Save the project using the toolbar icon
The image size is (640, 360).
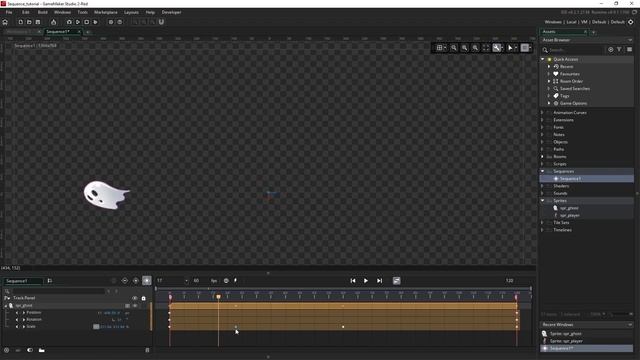38,22
